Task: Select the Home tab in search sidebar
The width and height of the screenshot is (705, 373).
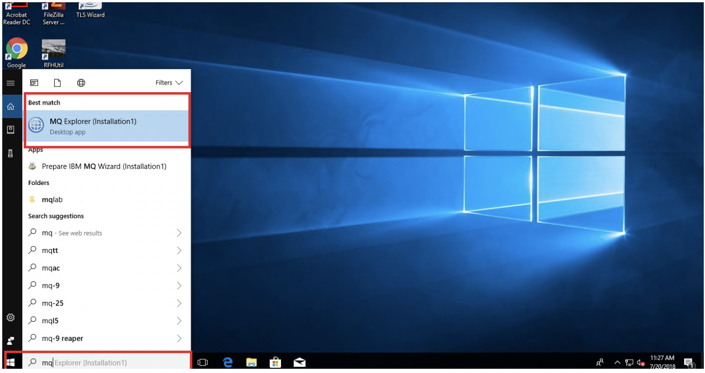Action: (11, 107)
